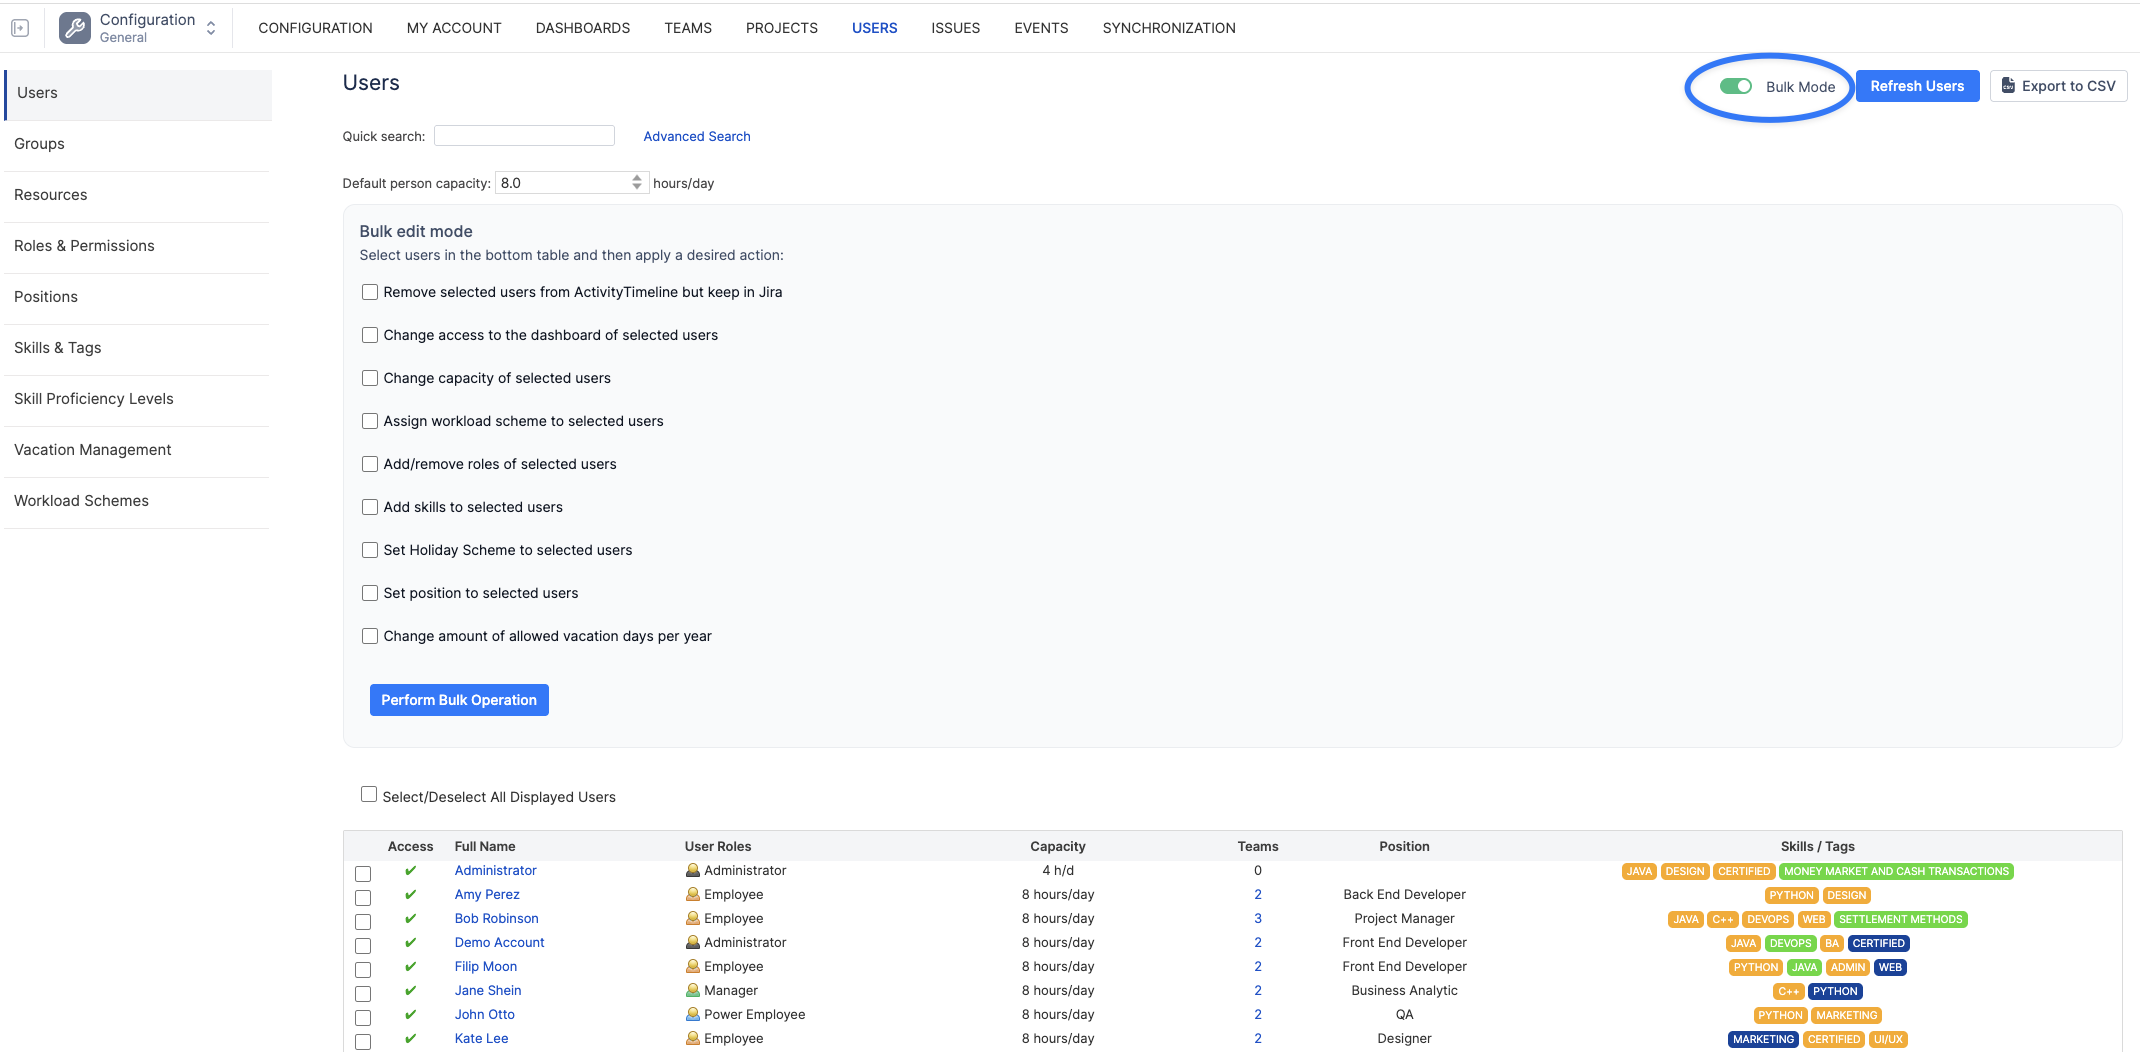Open Advanced Search options
Viewport: 2140px width, 1052px height.
pyautogui.click(x=696, y=137)
